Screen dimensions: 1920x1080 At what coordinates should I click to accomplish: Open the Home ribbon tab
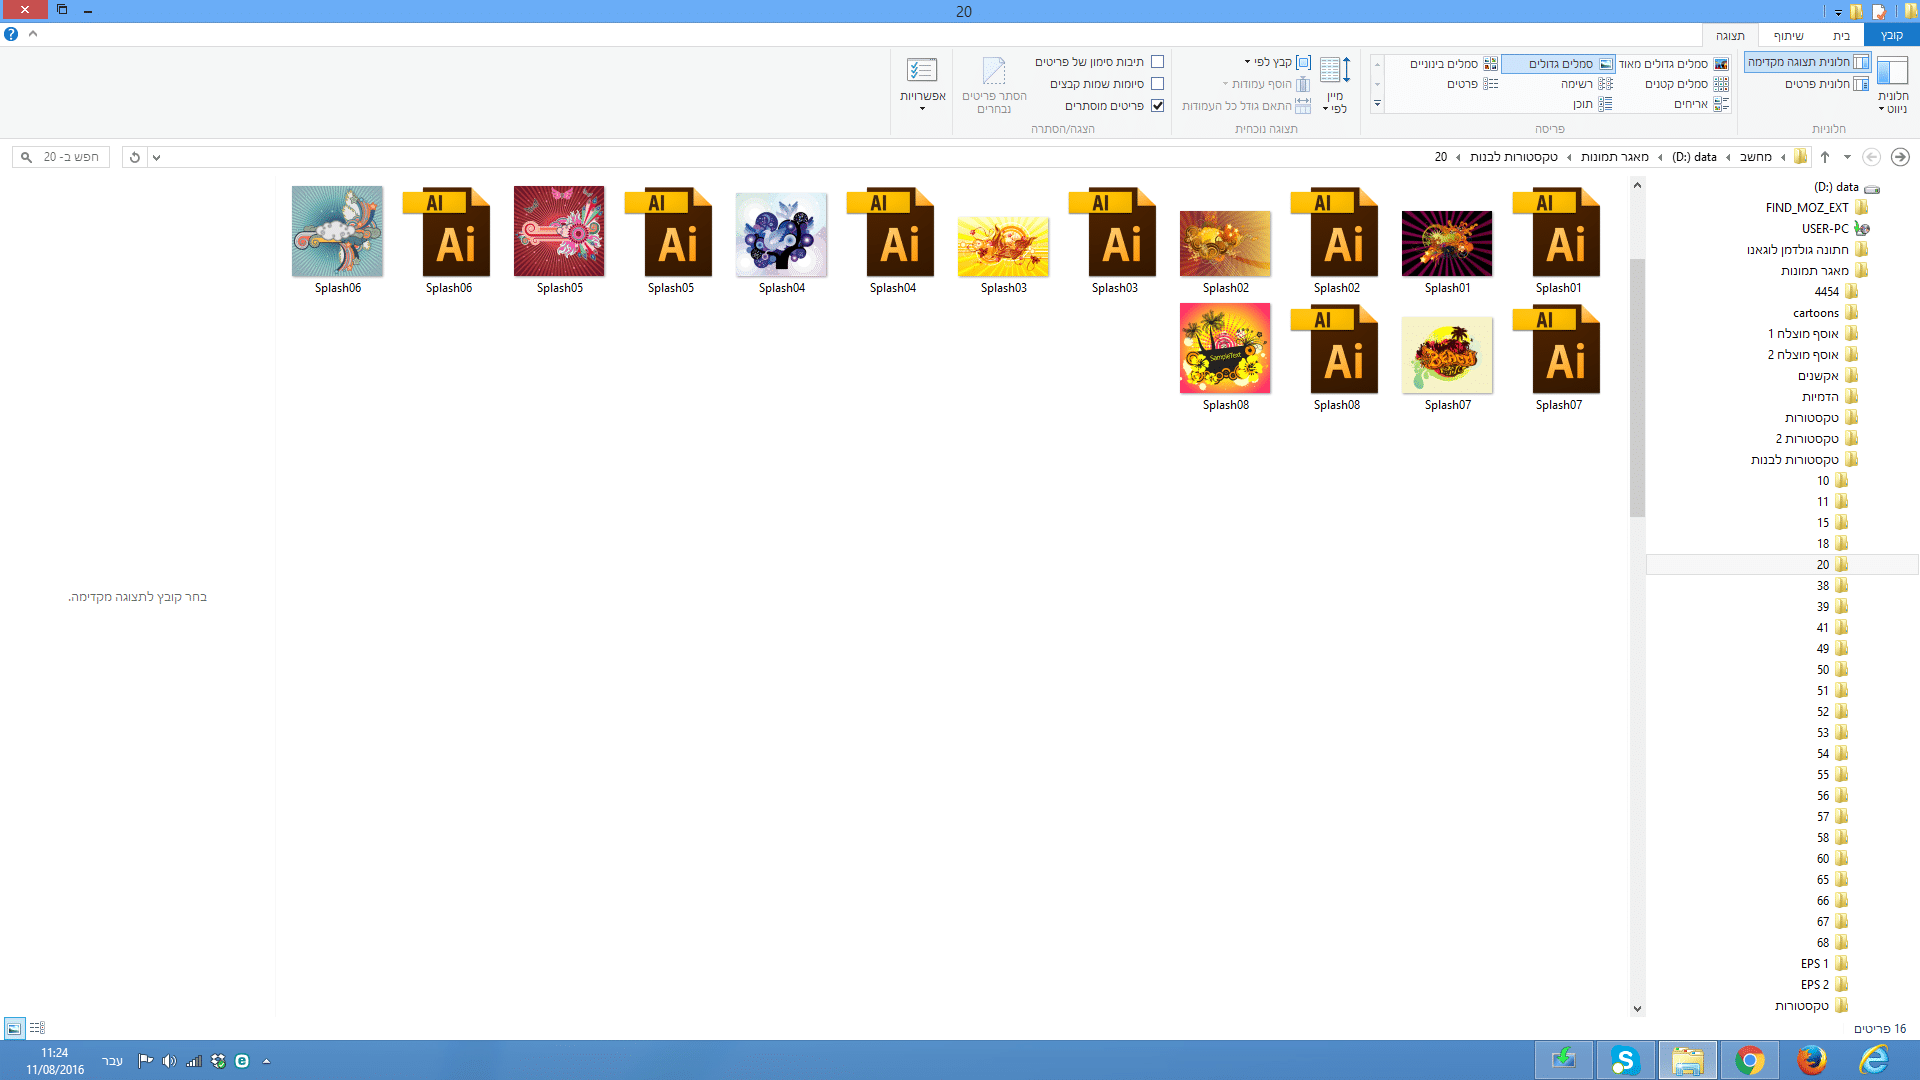pos(1841,35)
